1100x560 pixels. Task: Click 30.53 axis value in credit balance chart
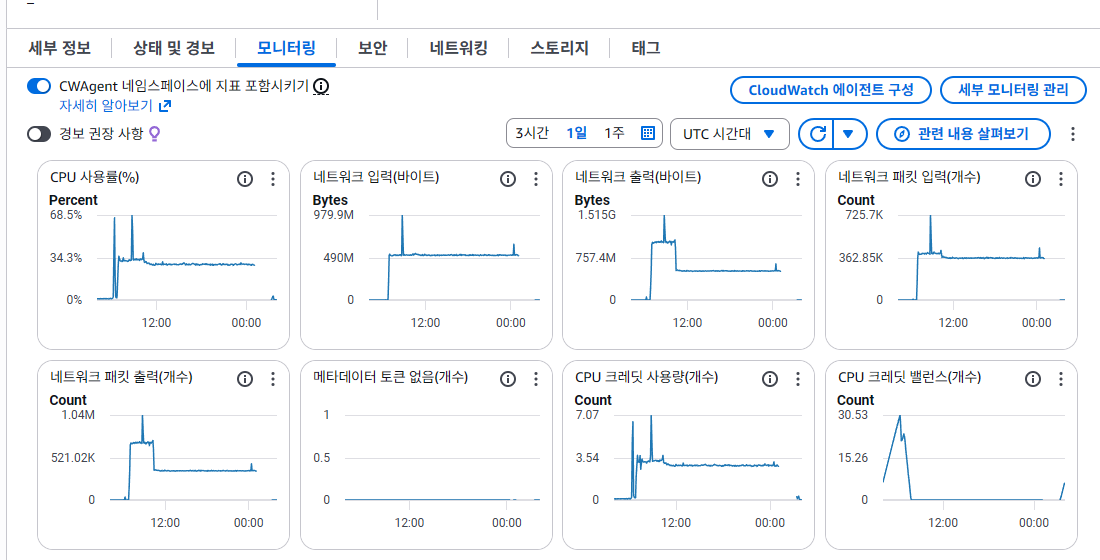[x=852, y=415]
